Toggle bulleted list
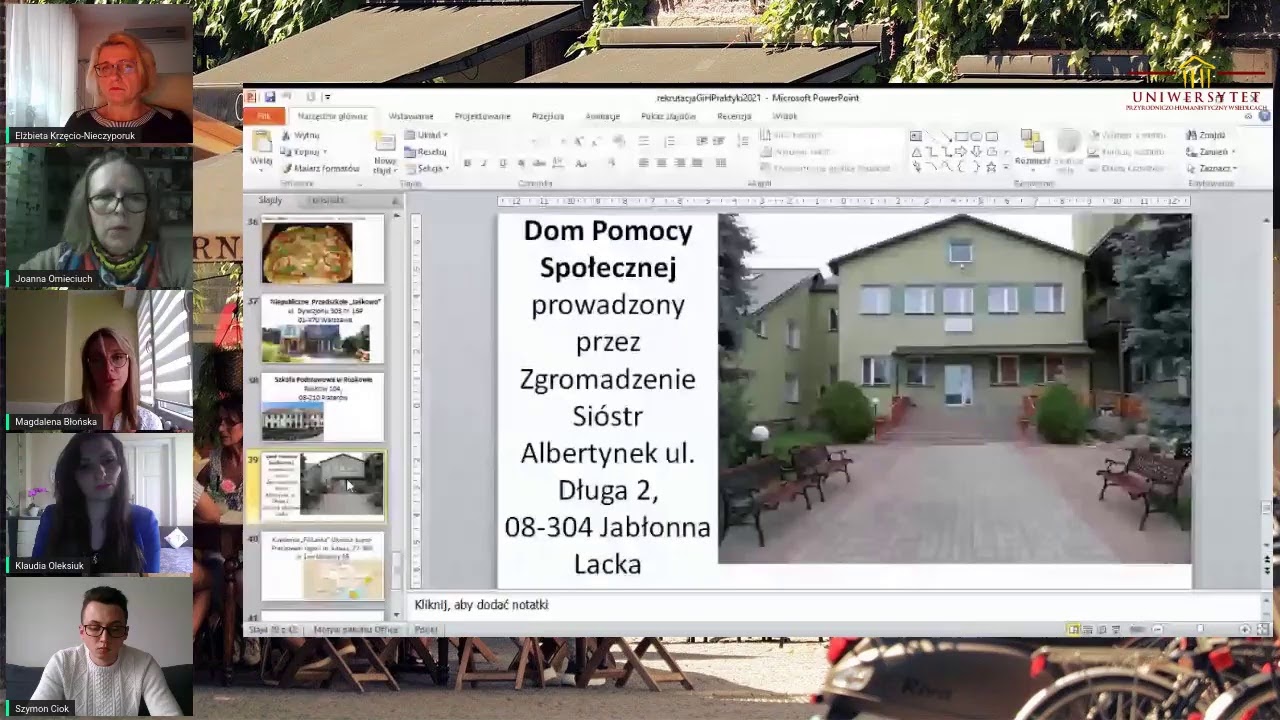Screen dimensions: 1280x720 coord(644,141)
